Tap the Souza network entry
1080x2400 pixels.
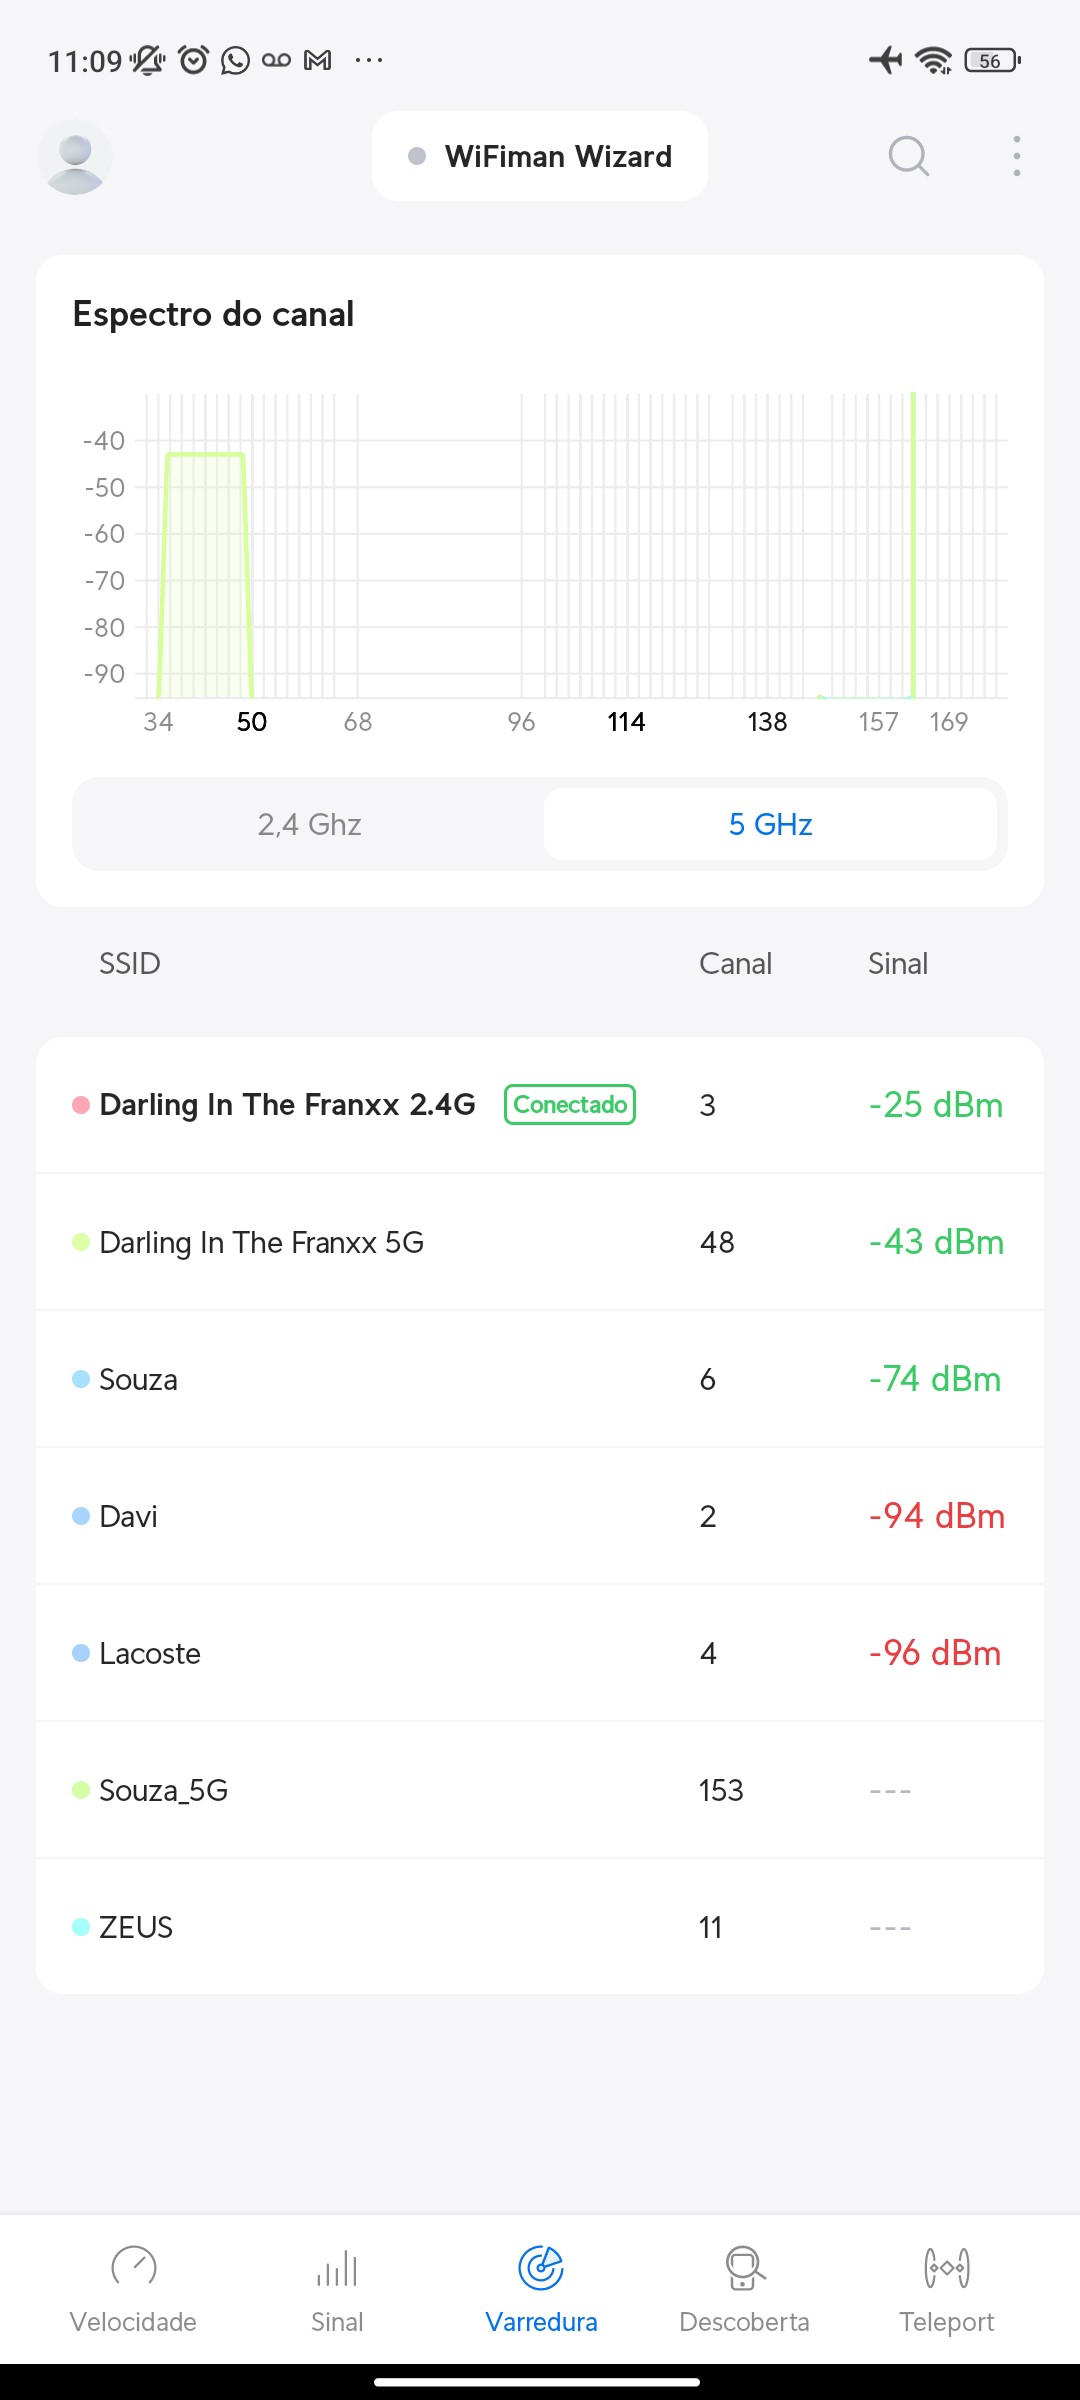click(x=139, y=1380)
